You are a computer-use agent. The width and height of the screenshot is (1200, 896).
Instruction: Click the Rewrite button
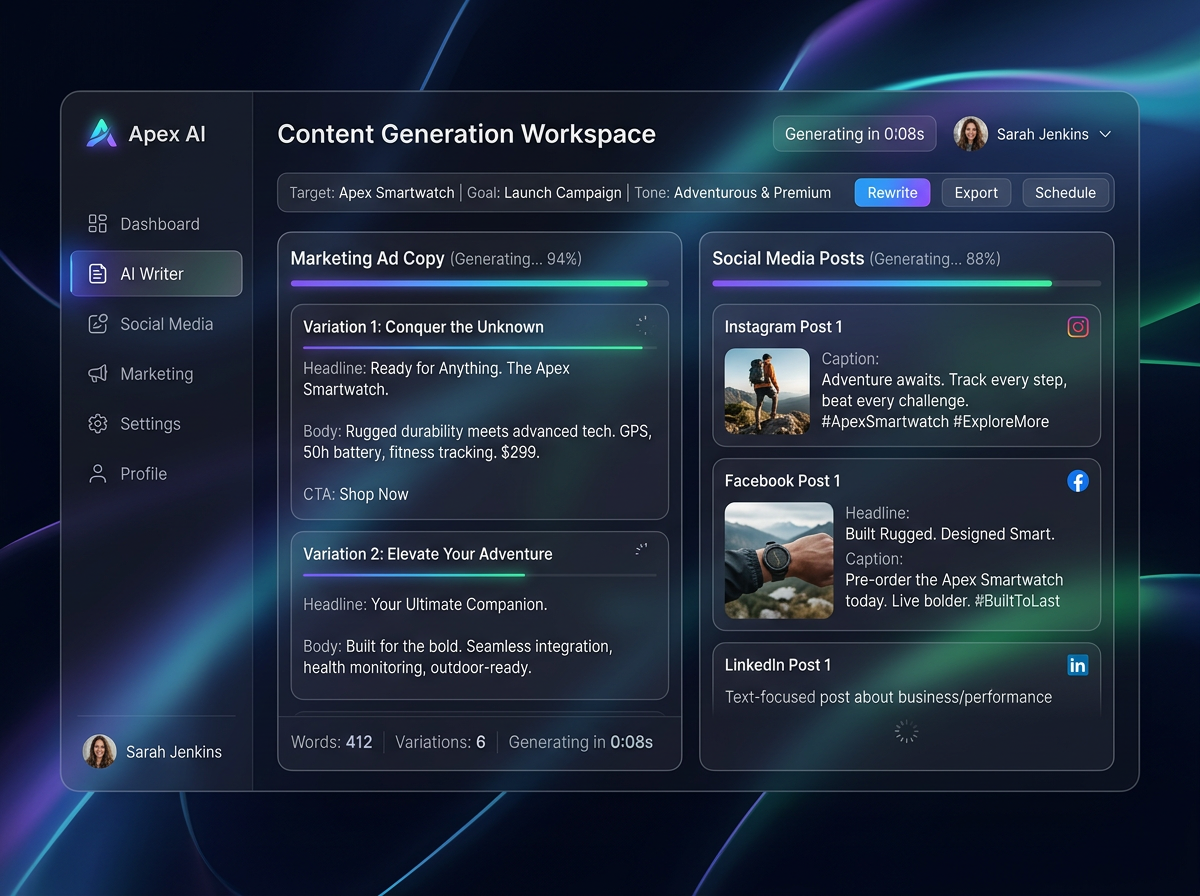(x=892, y=193)
